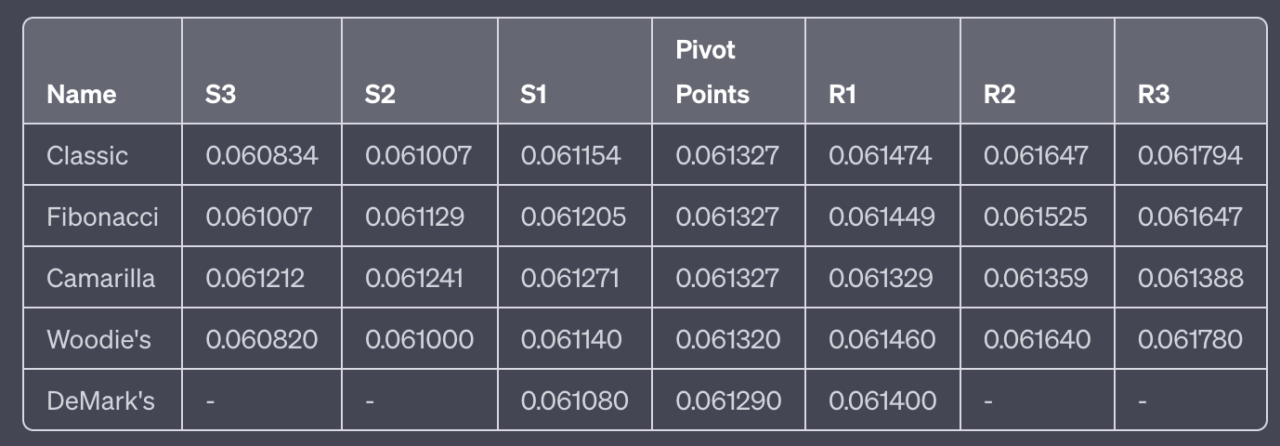Select Fibonacci S2 value 0.061129
Viewport: 1280px width, 446px height.
(415, 217)
